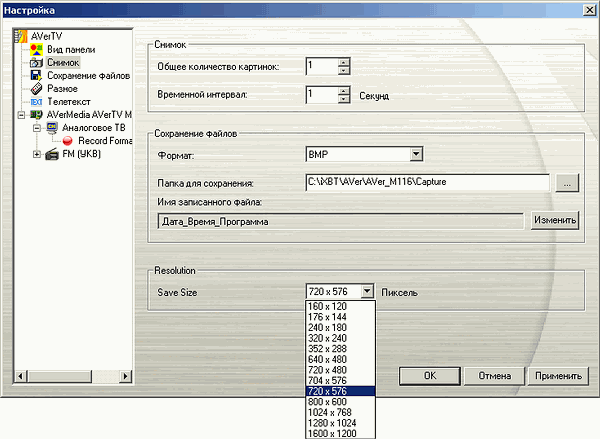The image size is (600, 439).
Task: Decrease the time interval value
Action: tap(344, 101)
